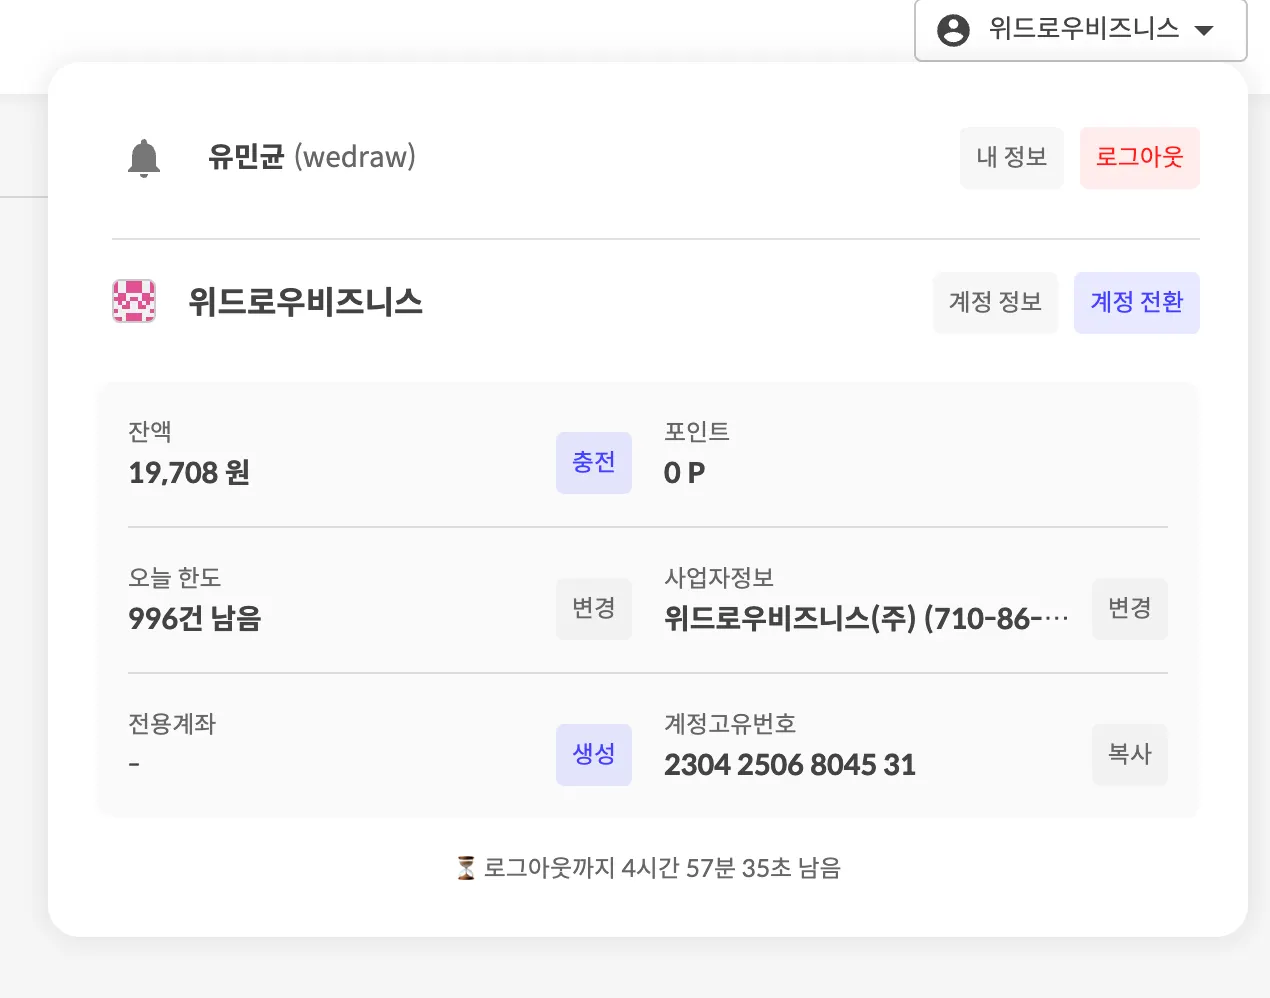Screen dimensions: 1270x998
Task: Click the 로그아웃까지 remaining time text
Action: (662, 867)
